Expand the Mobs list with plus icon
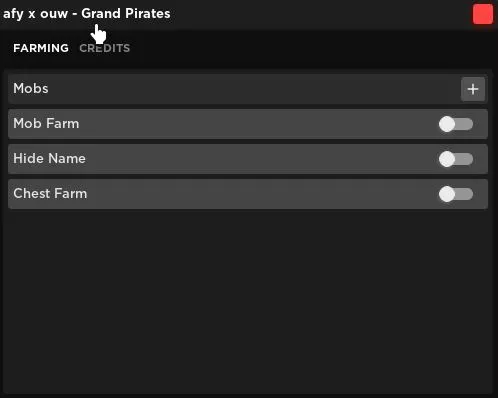498x398 pixels. pyautogui.click(x=473, y=89)
